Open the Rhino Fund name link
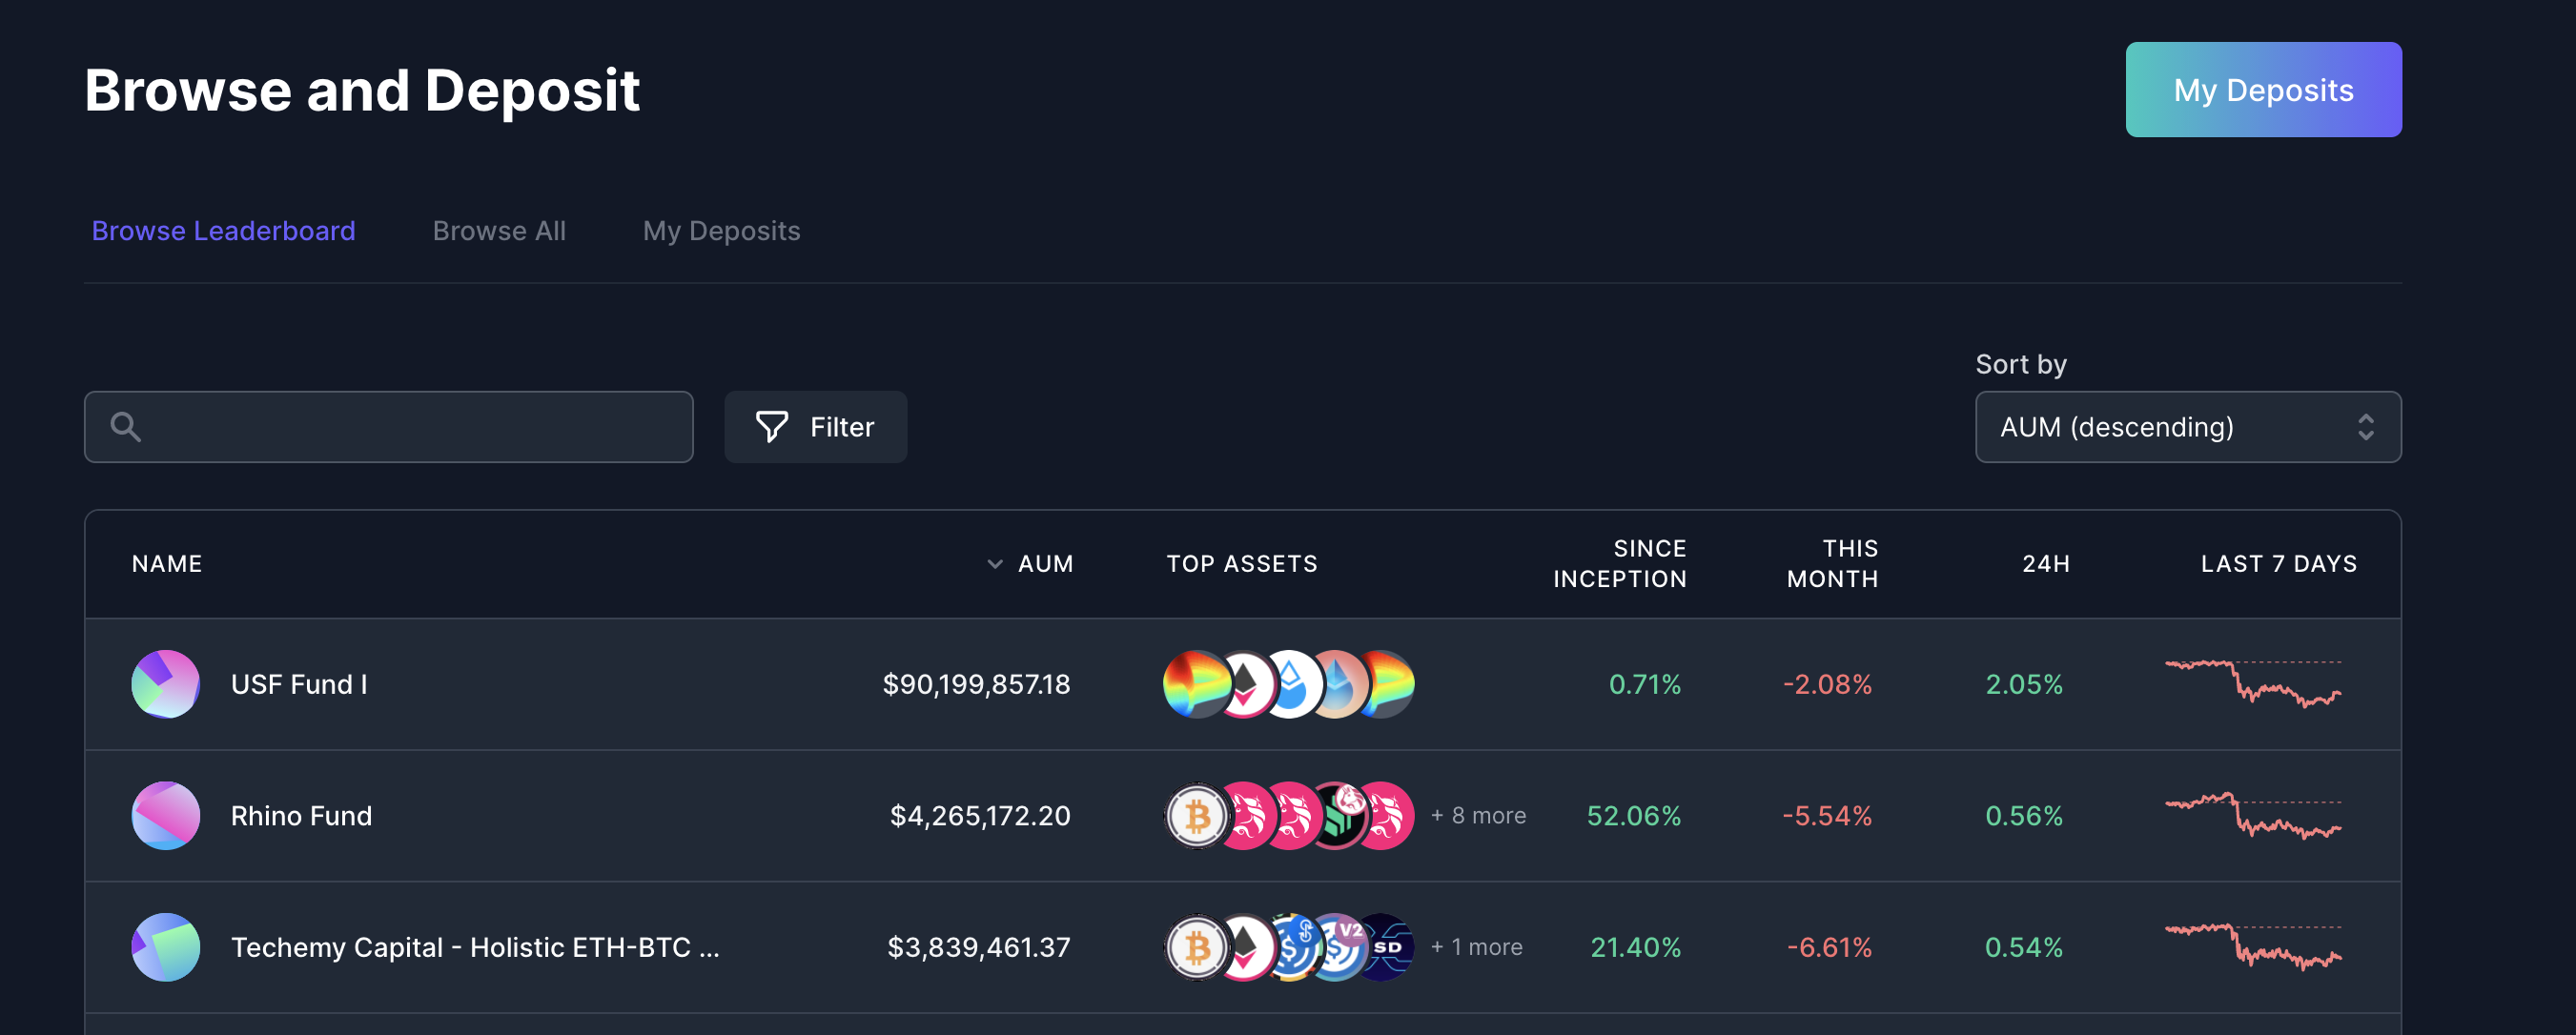 301,815
